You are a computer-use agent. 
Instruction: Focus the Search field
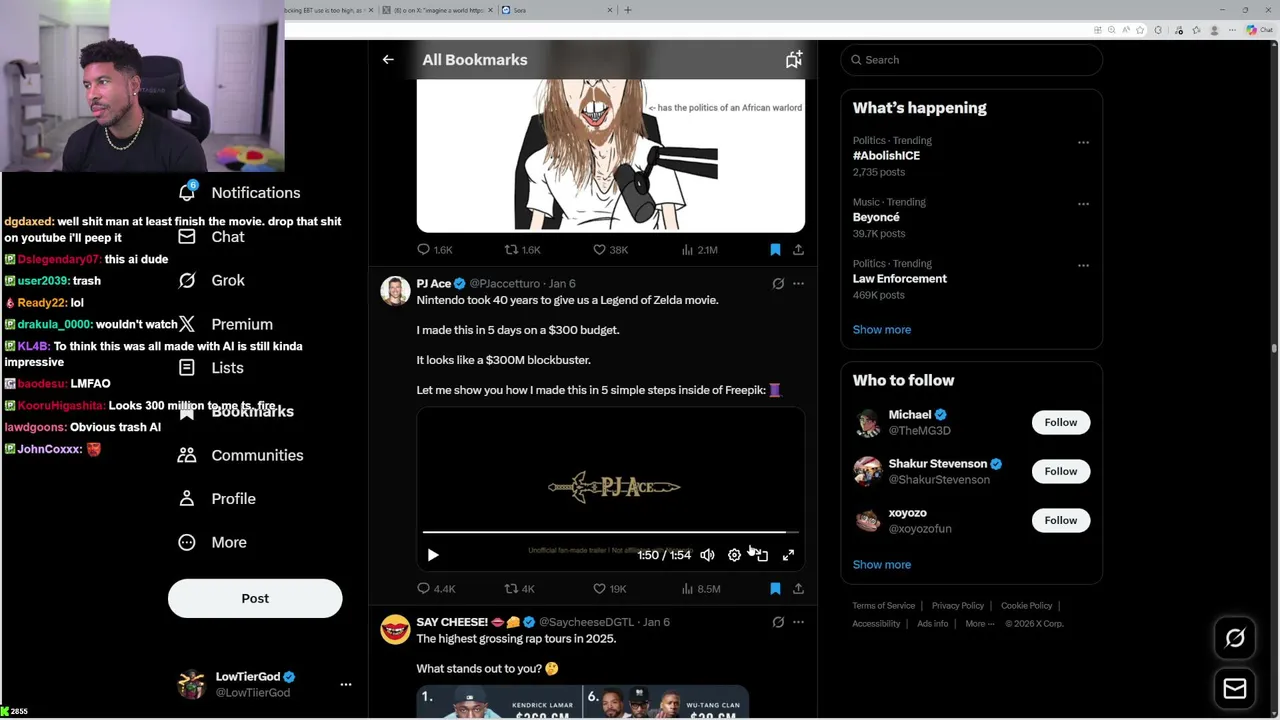[x=971, y=60]
